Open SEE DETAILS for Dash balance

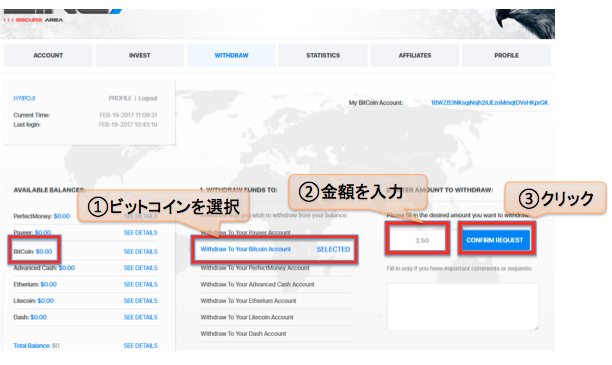(x=141, y=317)
